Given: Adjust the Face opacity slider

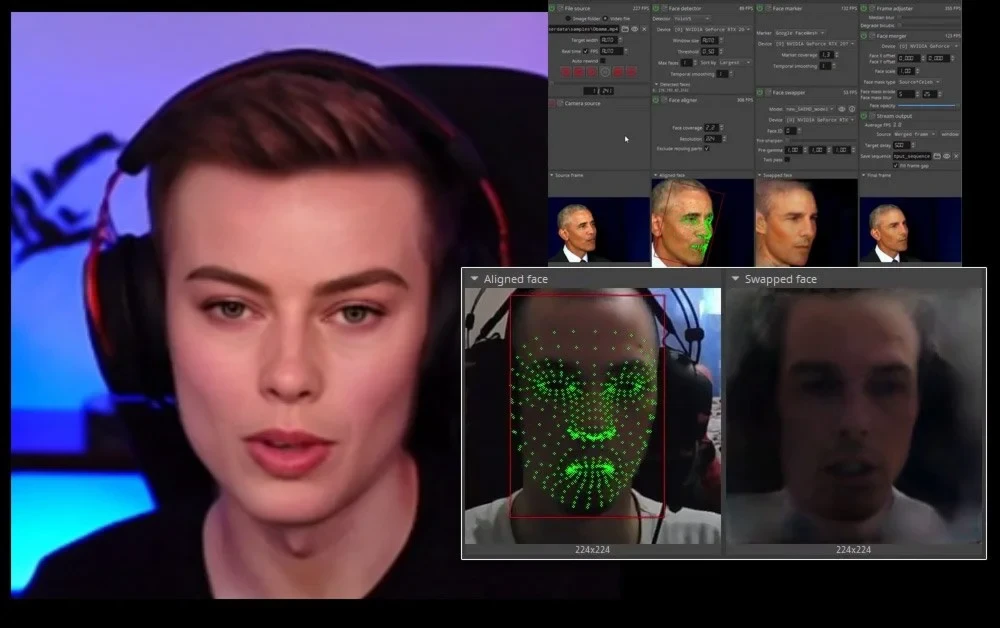Looking at the screenshot, I should (927, 105).
